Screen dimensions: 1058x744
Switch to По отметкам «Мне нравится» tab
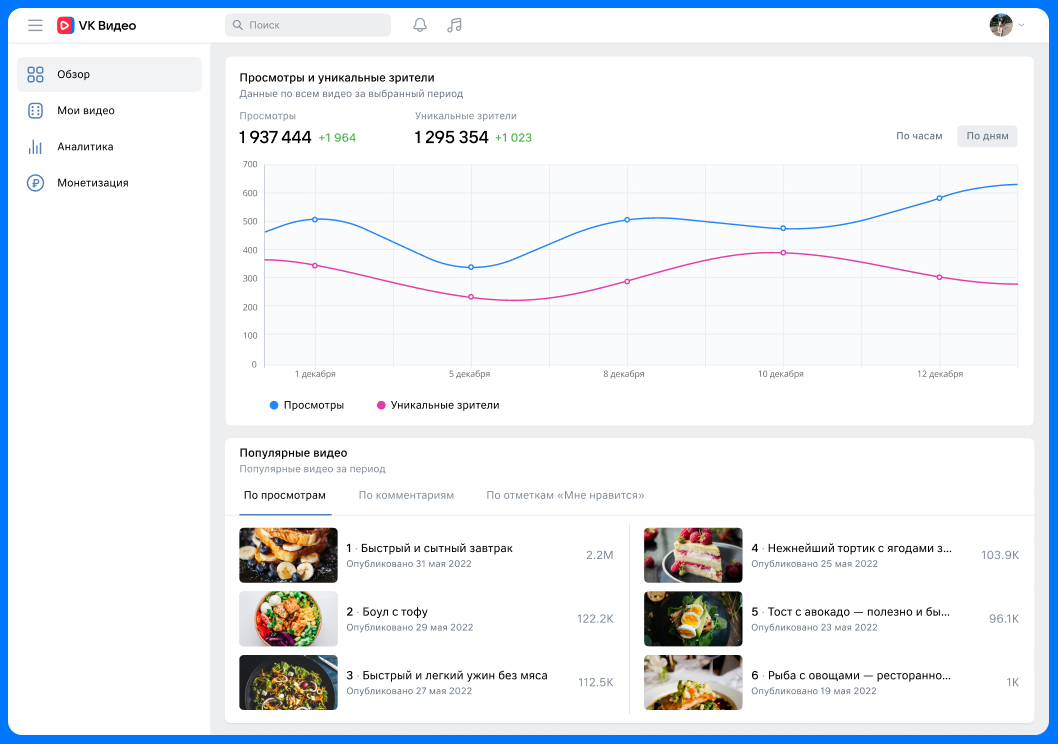(x=565, y=495)
